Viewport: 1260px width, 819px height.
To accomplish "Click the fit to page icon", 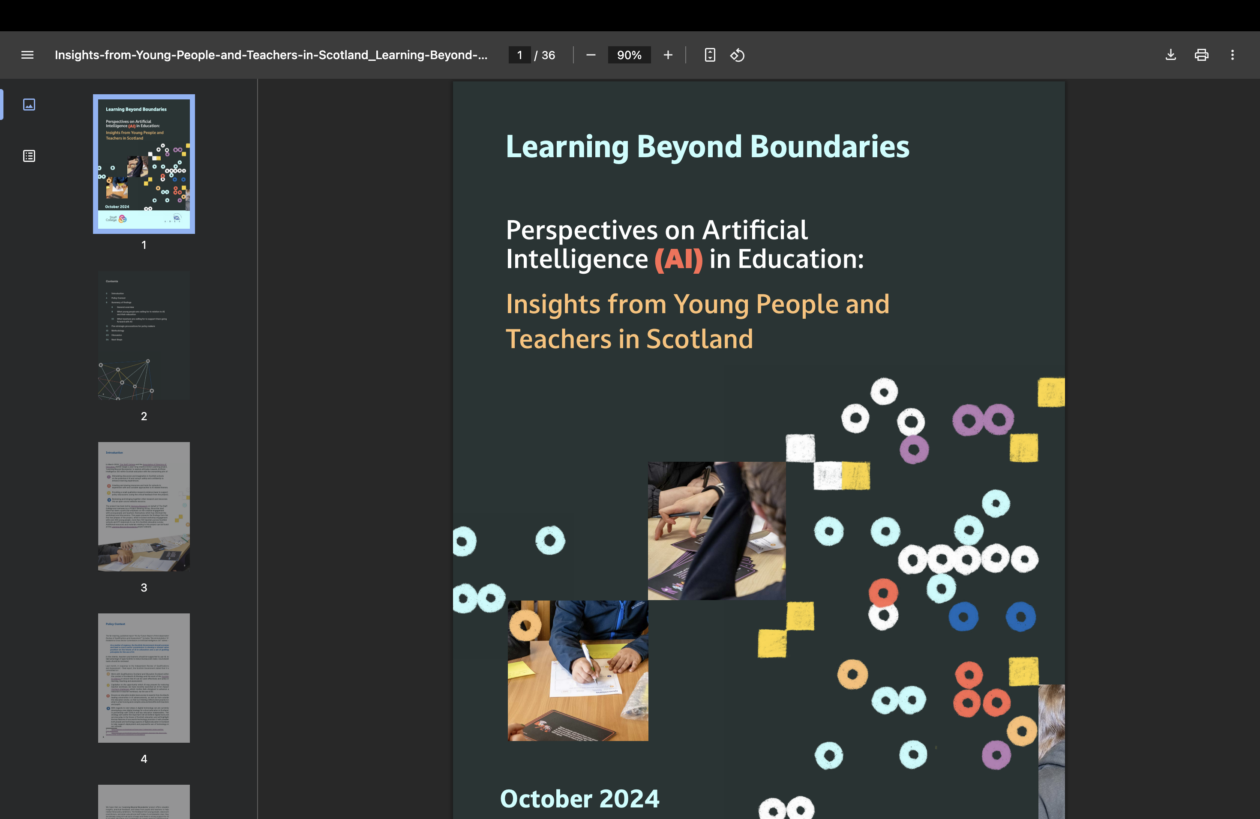I will pyautogui.click(x=710, y=55).
